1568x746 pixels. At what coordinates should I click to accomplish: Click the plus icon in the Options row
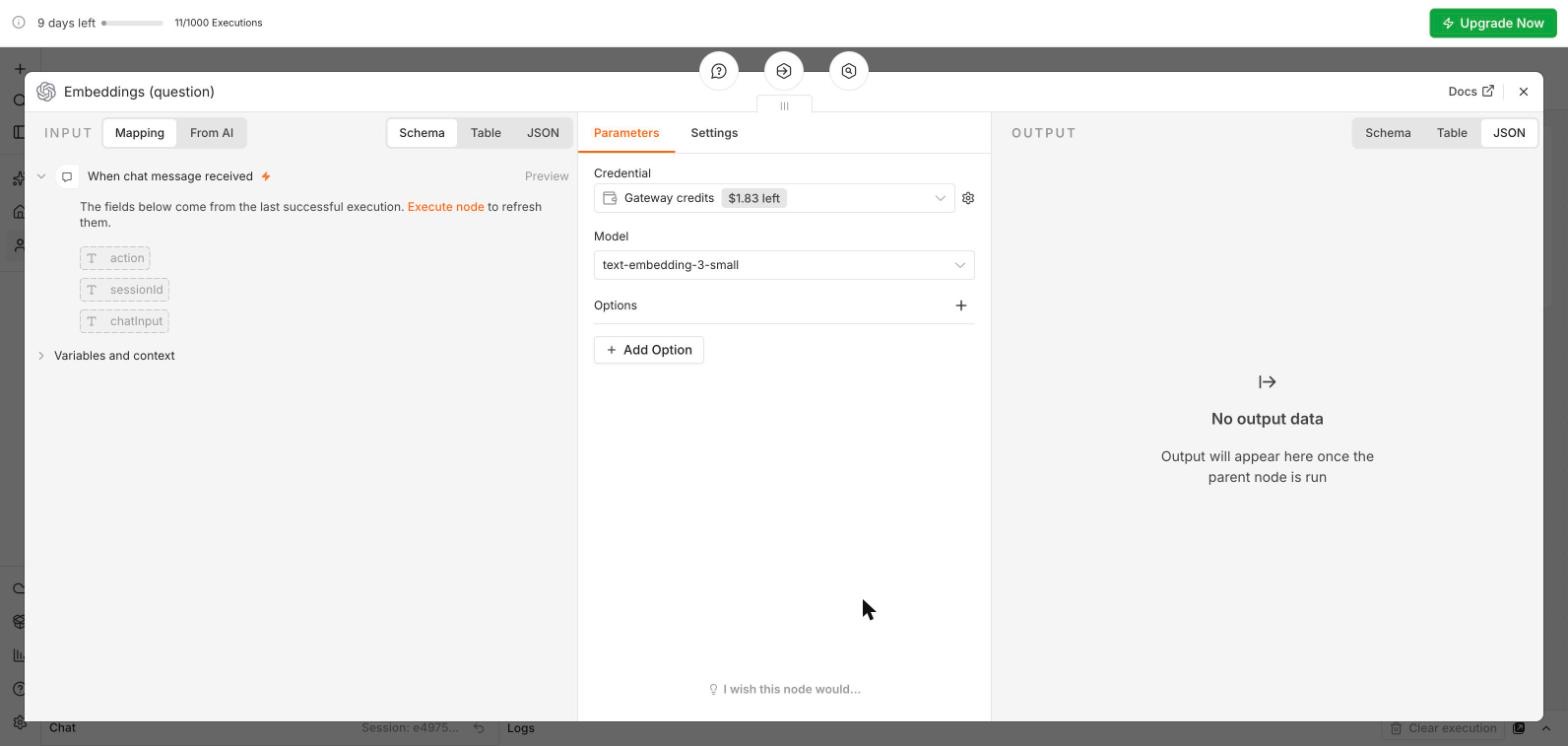[961, 305]
